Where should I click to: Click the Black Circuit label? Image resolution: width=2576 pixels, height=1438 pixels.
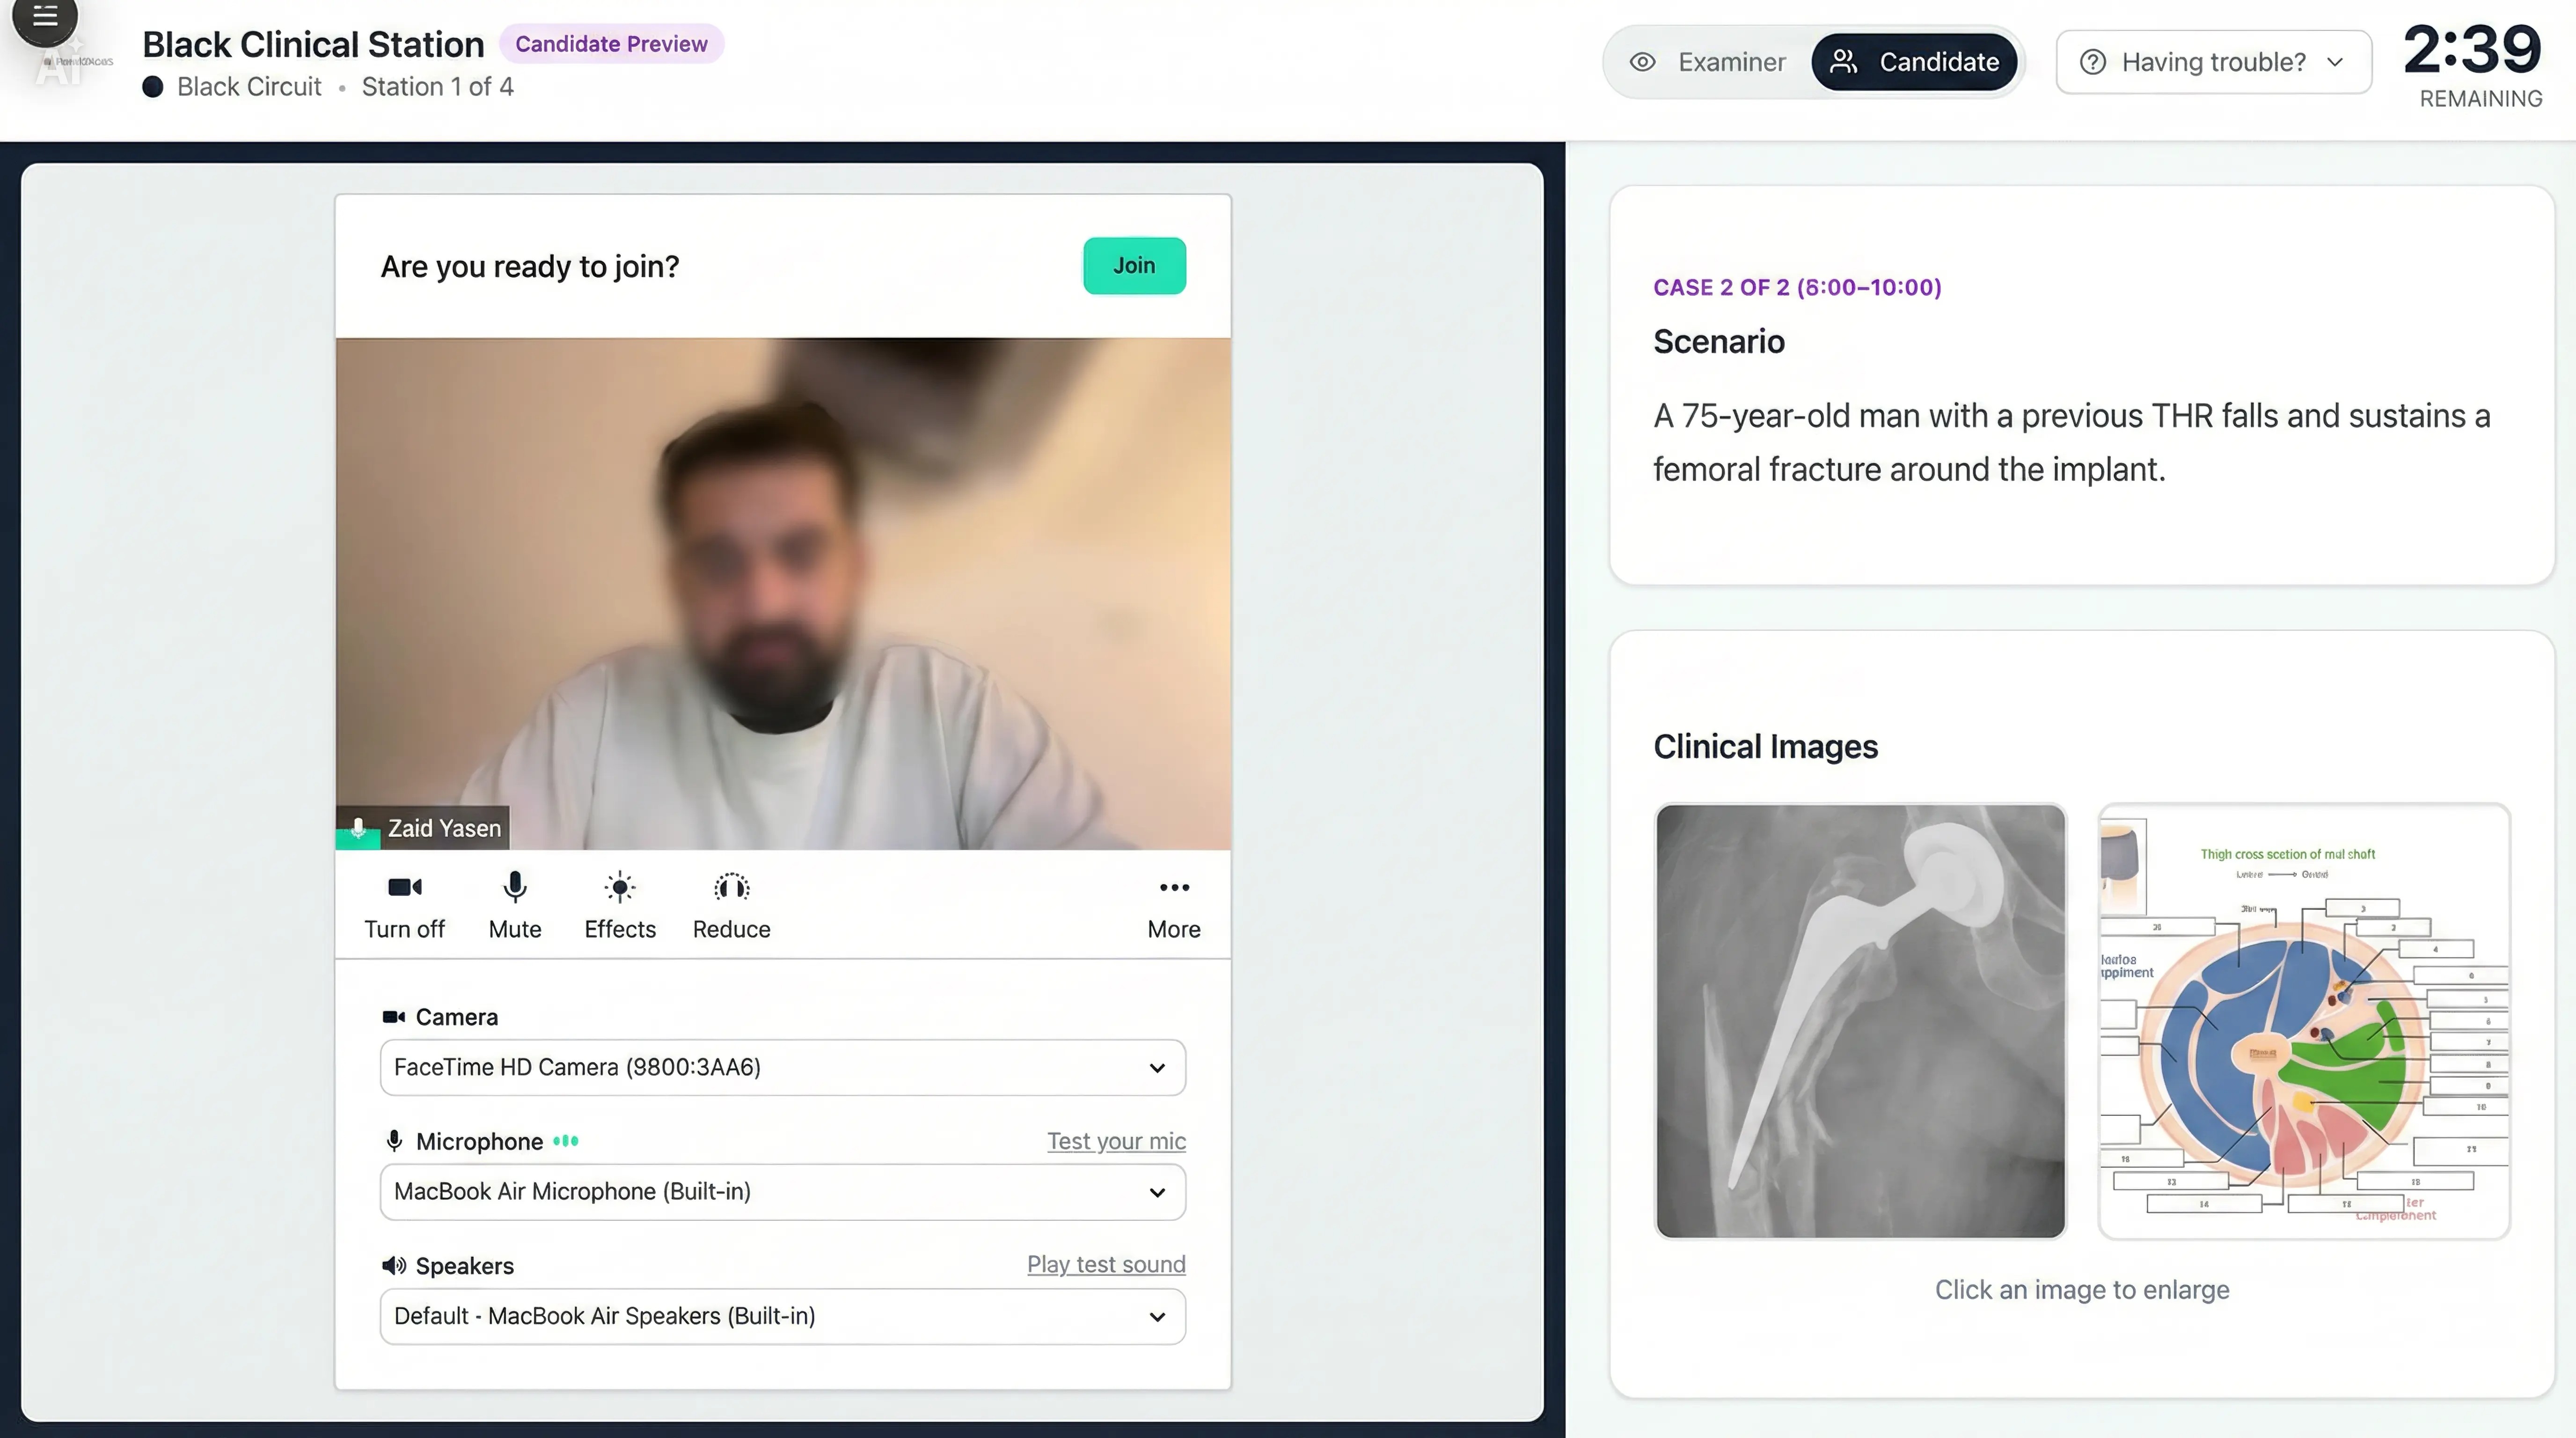click(249, 87)
